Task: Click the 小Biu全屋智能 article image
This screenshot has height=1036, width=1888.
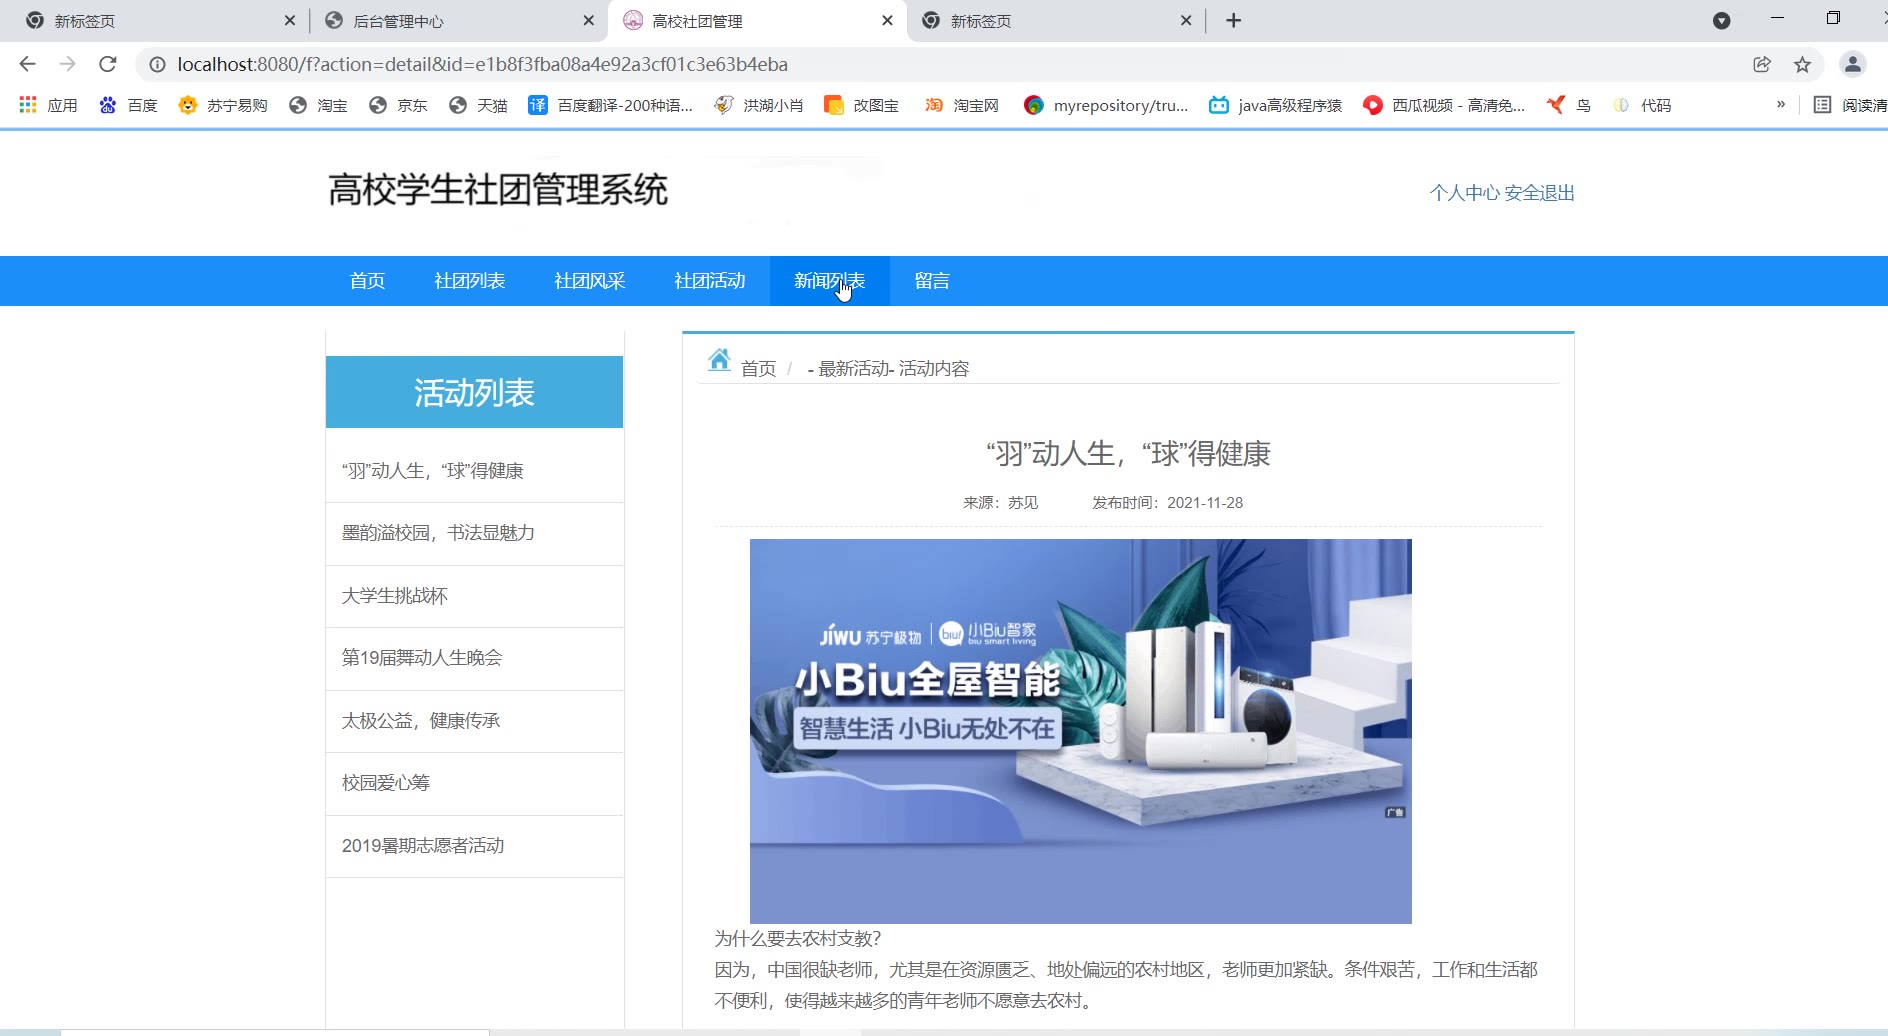Action: click(1081, 731)
